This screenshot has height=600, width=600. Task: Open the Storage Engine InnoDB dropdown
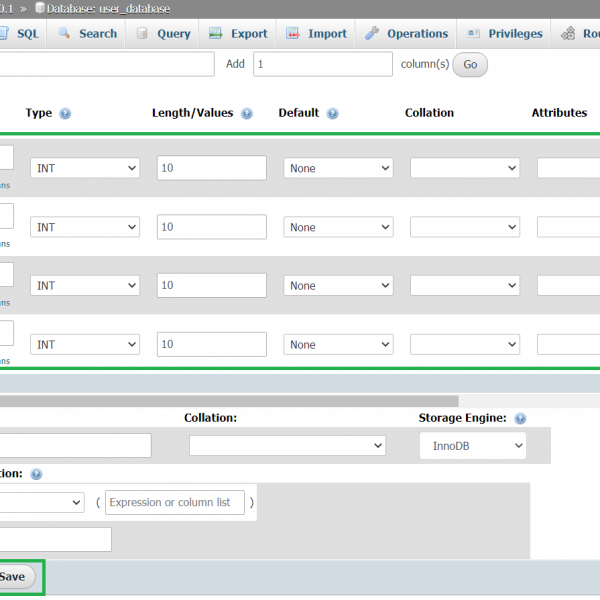coord(472,446)
